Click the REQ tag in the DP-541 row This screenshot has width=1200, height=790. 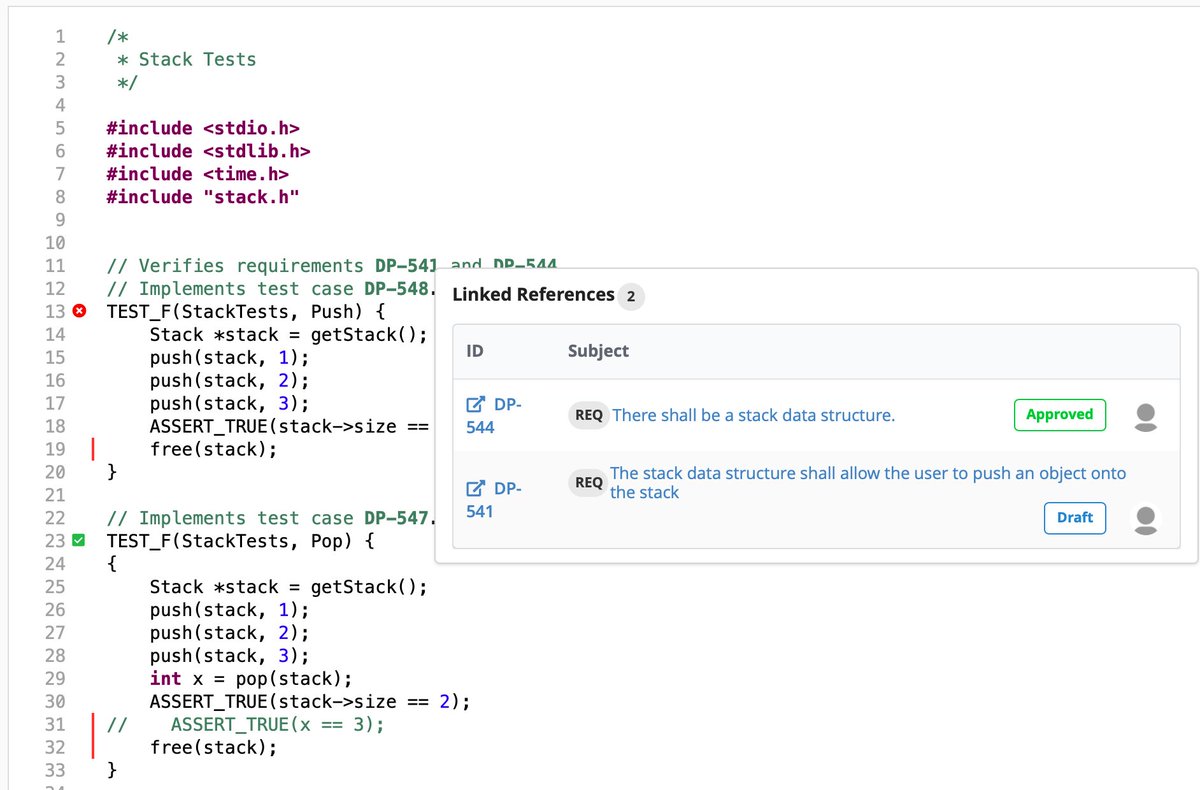click(589, 483)
